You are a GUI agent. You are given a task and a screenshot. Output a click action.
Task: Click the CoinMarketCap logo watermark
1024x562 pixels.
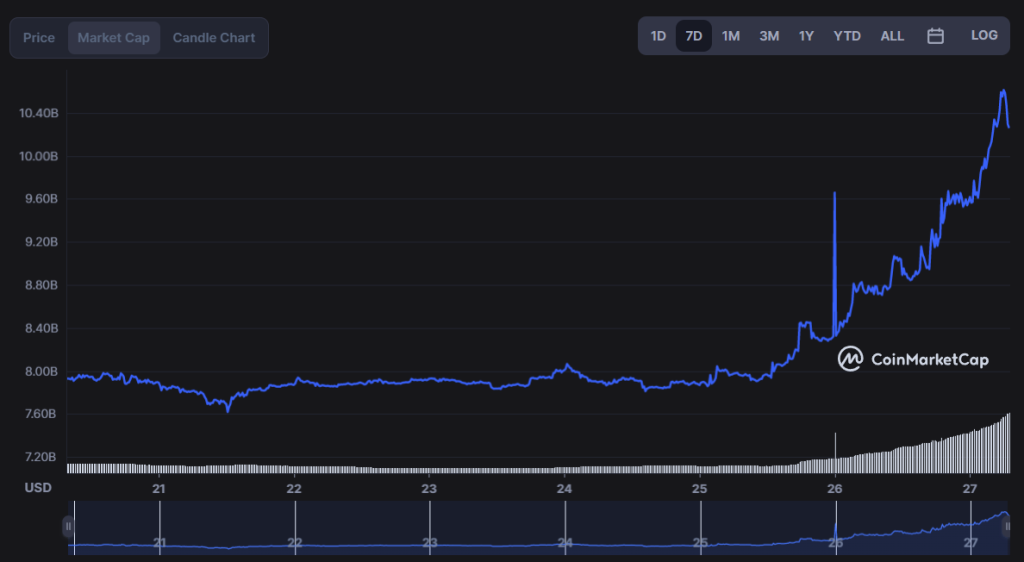click(913, 359)
